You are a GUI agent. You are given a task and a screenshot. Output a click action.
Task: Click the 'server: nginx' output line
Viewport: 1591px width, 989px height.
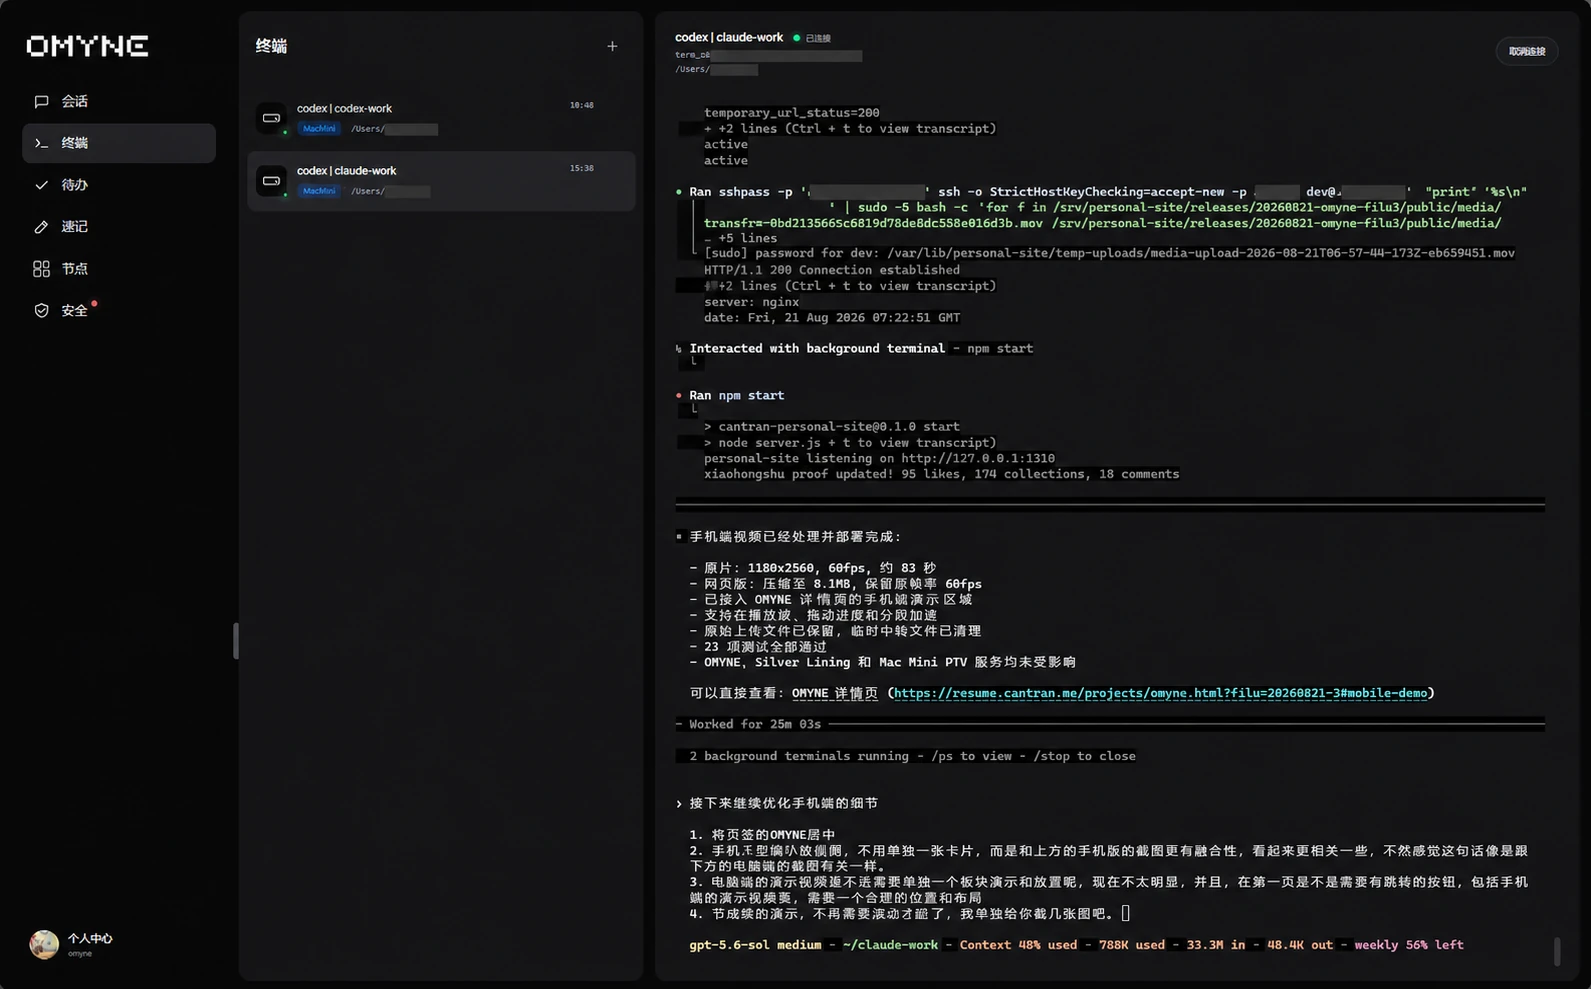click(x=751, y=302)
